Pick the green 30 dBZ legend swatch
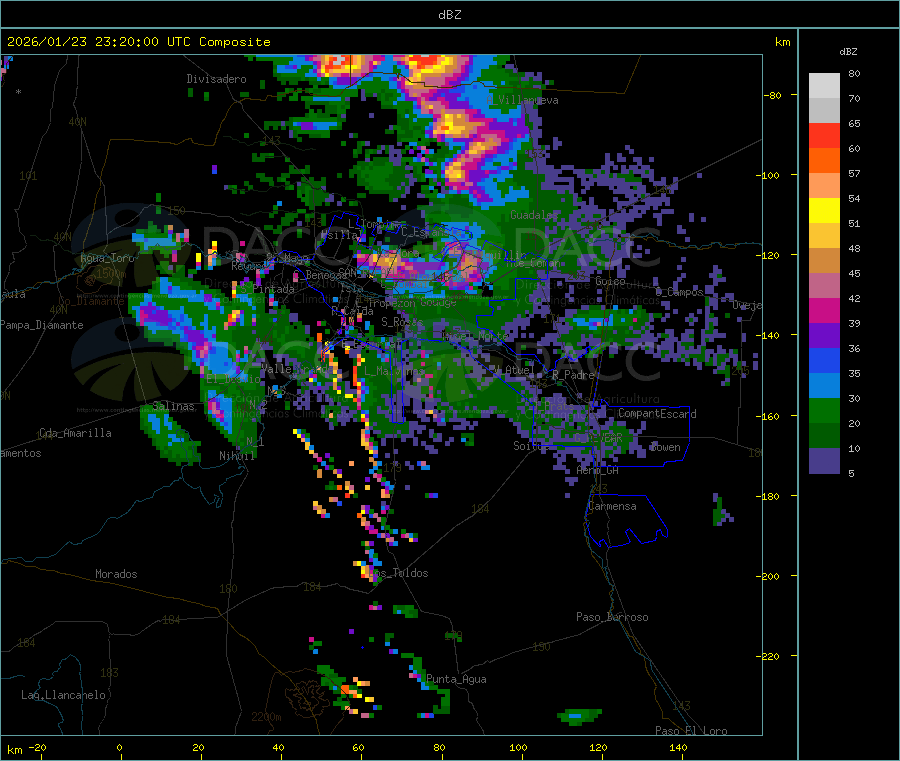Image resolution: width=900 pixels, height=761 pixels. click(824, 410)
